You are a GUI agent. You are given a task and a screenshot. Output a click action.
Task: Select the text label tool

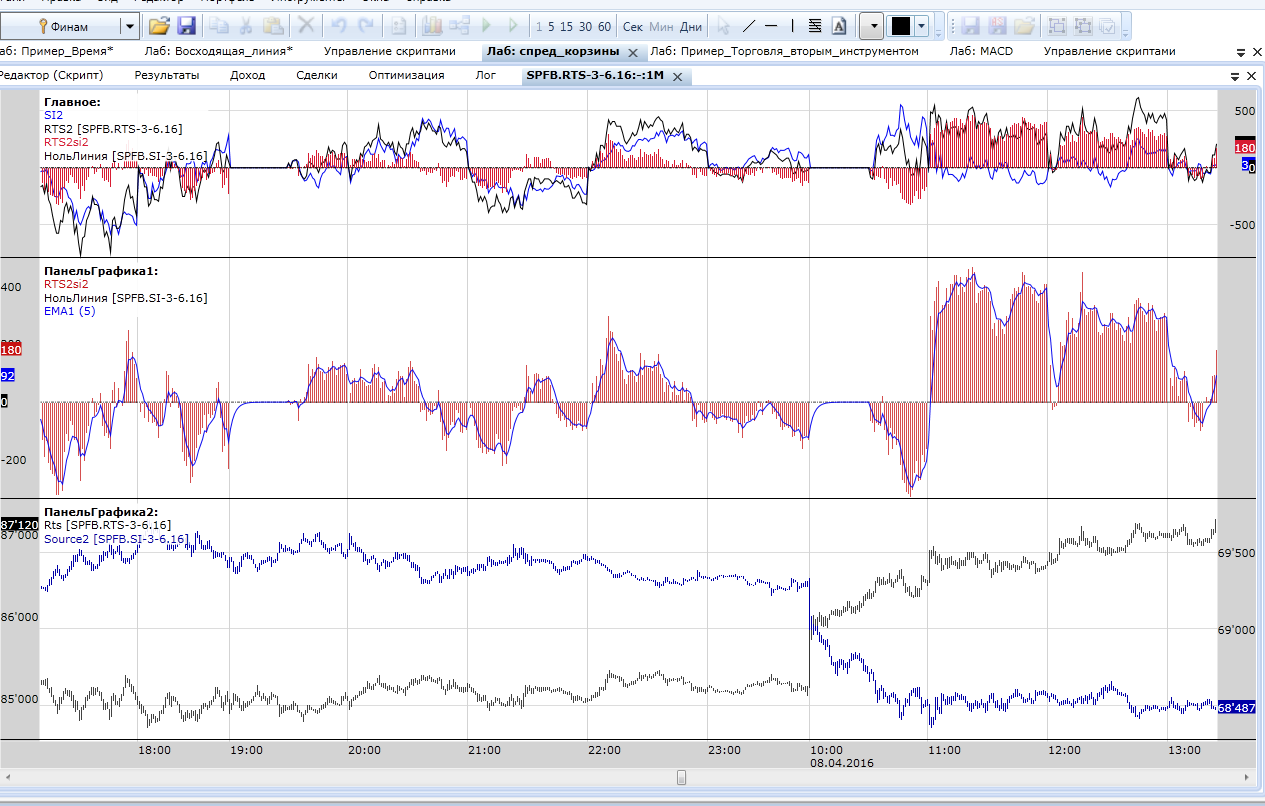pyautogui.click(x=839, y=26)
